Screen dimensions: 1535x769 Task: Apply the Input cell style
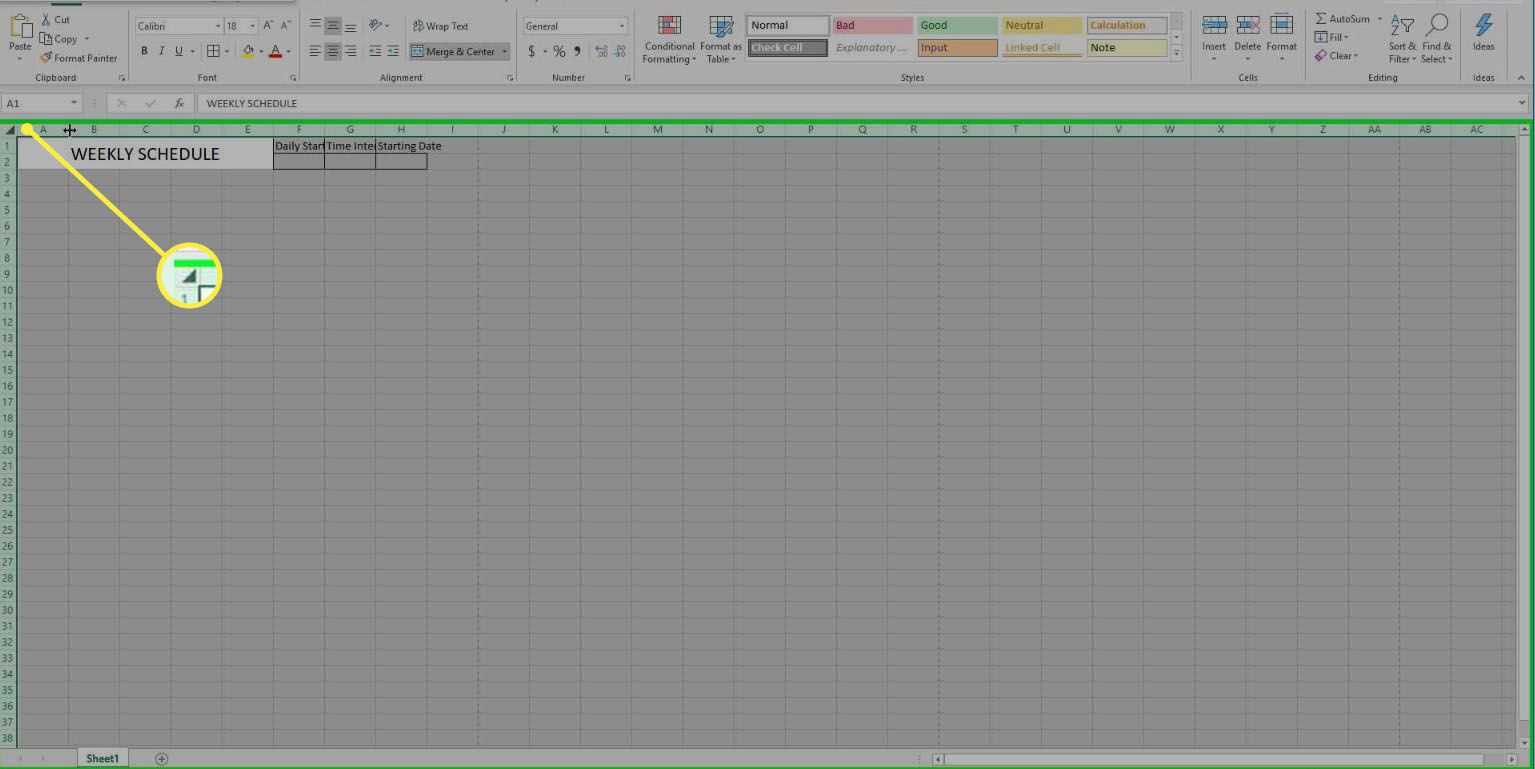(x=957, y=48)
